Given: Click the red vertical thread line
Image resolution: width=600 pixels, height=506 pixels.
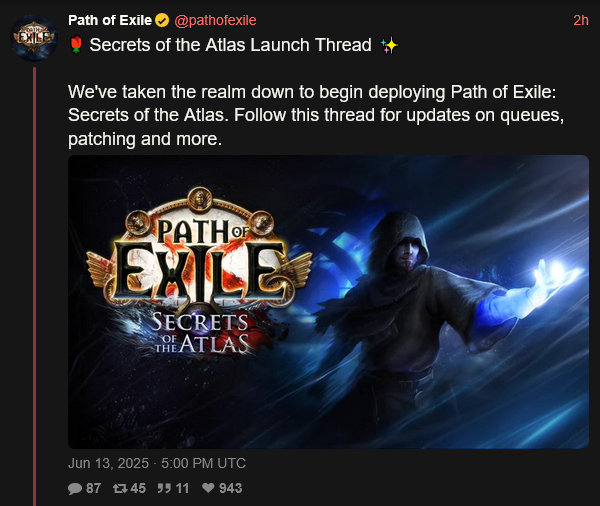Looking at the screenshot, I should [34, 286].
